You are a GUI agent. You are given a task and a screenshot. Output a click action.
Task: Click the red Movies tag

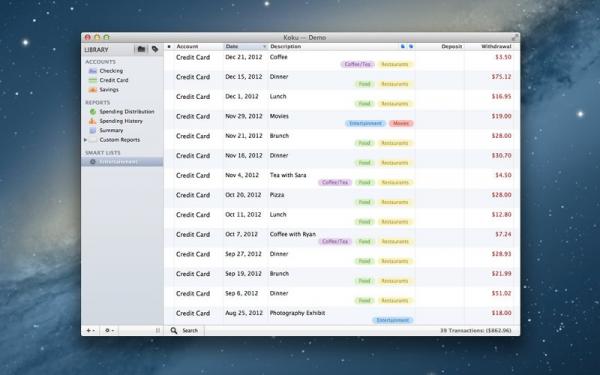(401, 124)
